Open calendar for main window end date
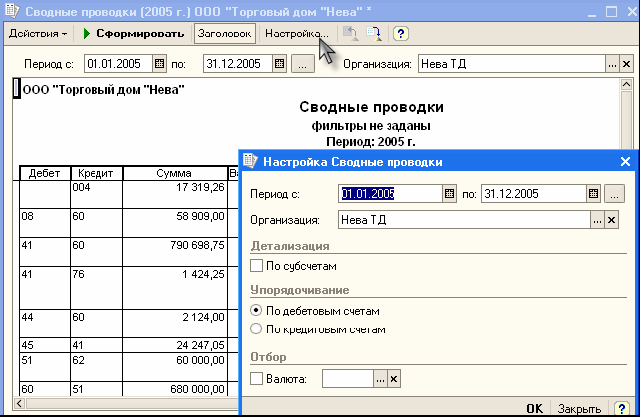The image size is (640, 417). pos(279,64)
